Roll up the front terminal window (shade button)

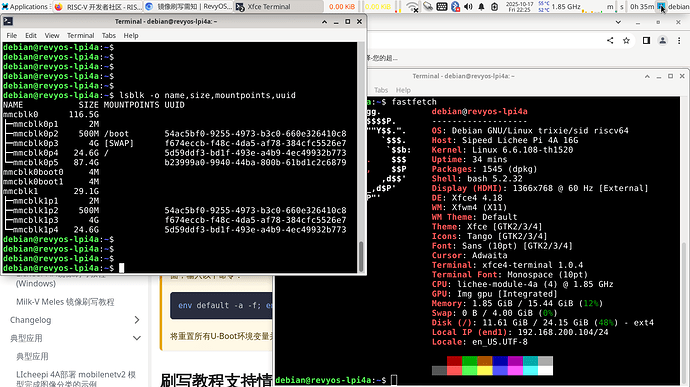pos(324,21)
